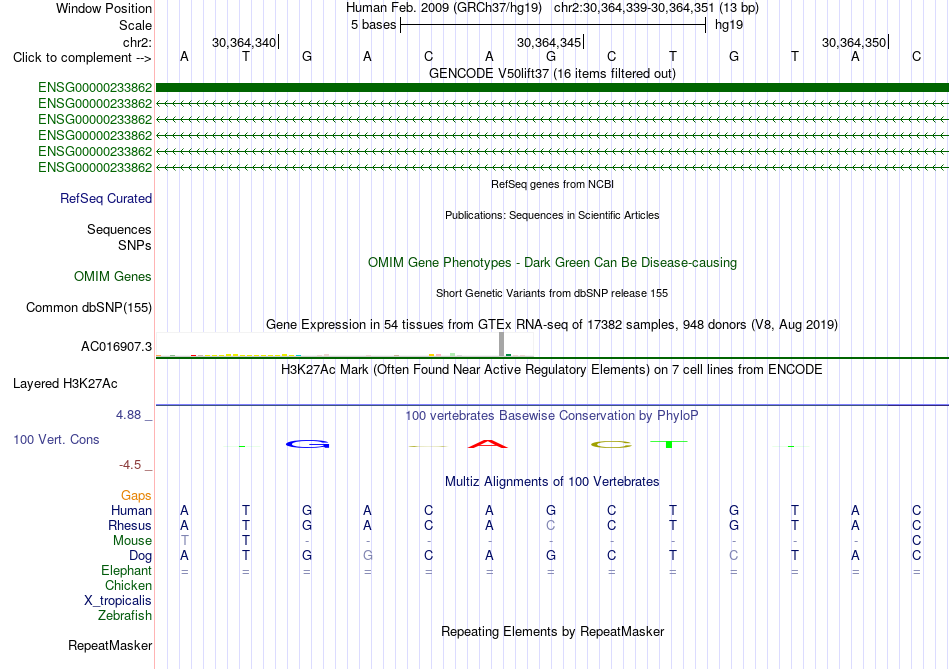Click the GTEx tissue expression bar chart
This screenshot has width=950, height=669.
[x=344, y=344]
